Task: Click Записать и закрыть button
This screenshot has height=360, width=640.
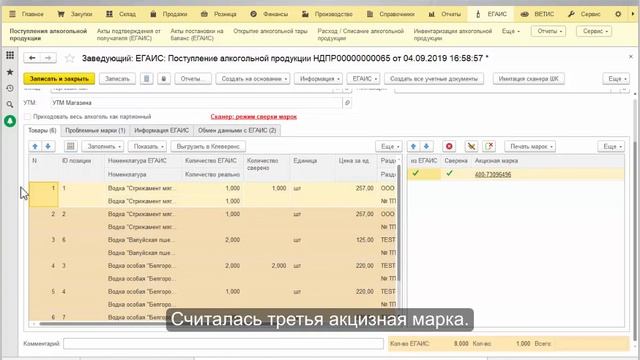Action: pos(59,79)
